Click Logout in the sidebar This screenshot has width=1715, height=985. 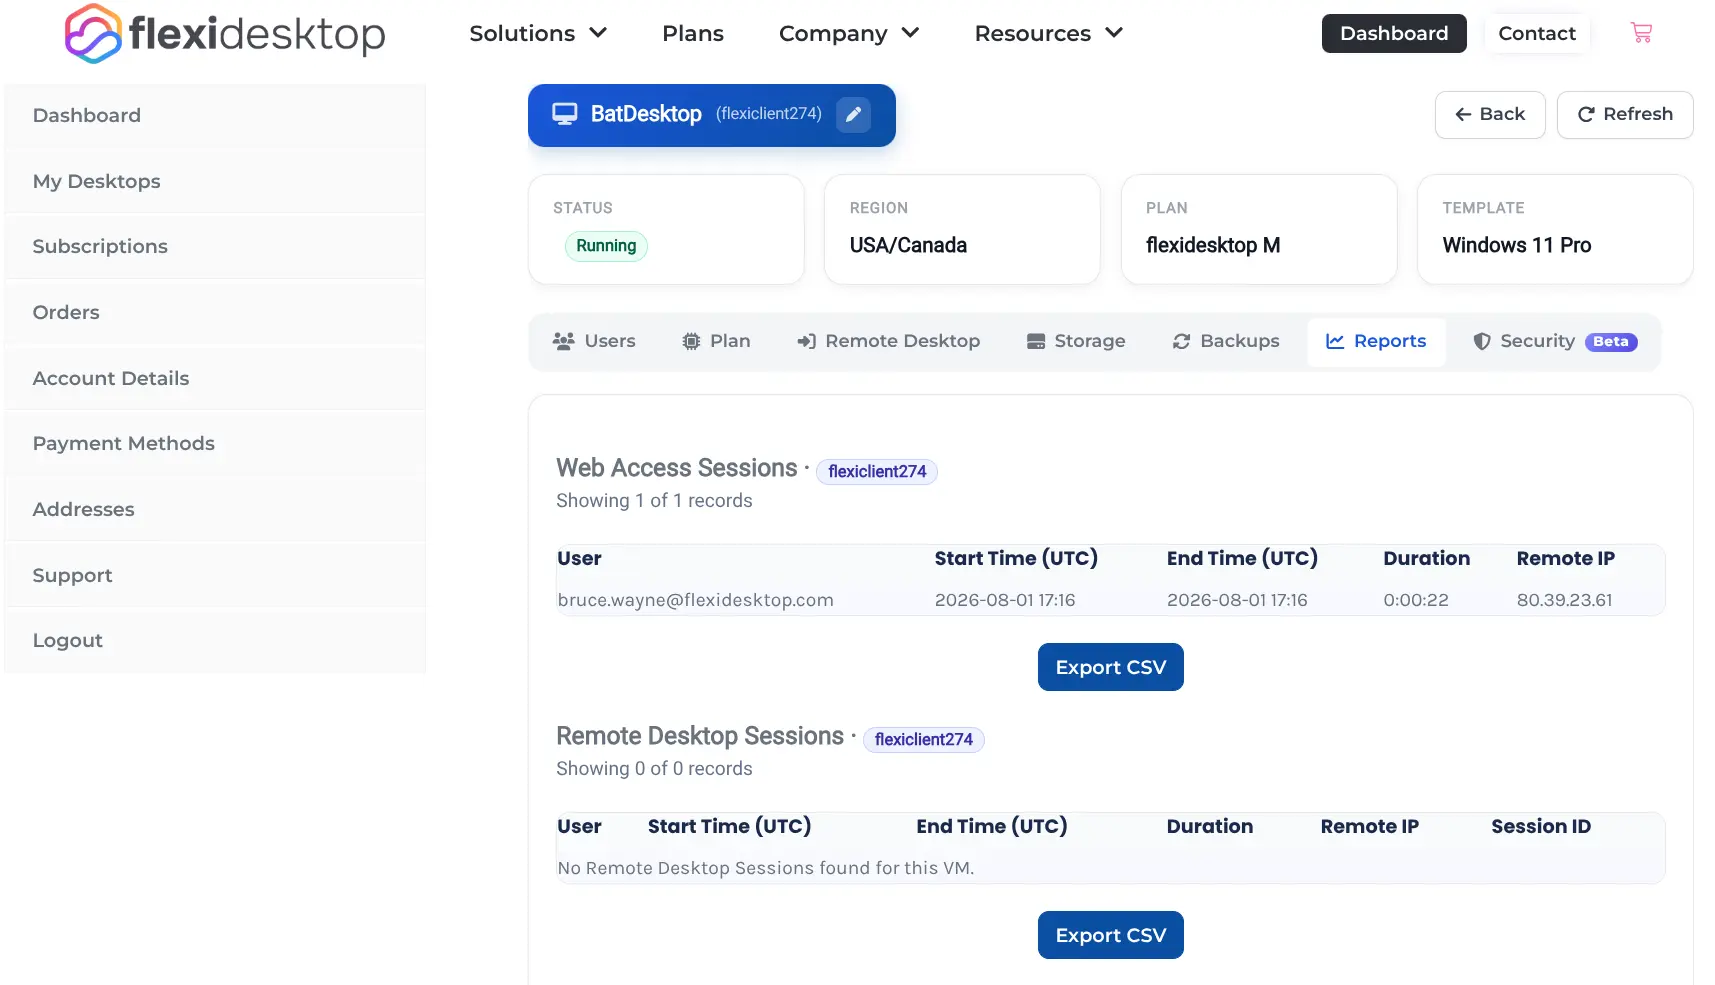(215, 640)
